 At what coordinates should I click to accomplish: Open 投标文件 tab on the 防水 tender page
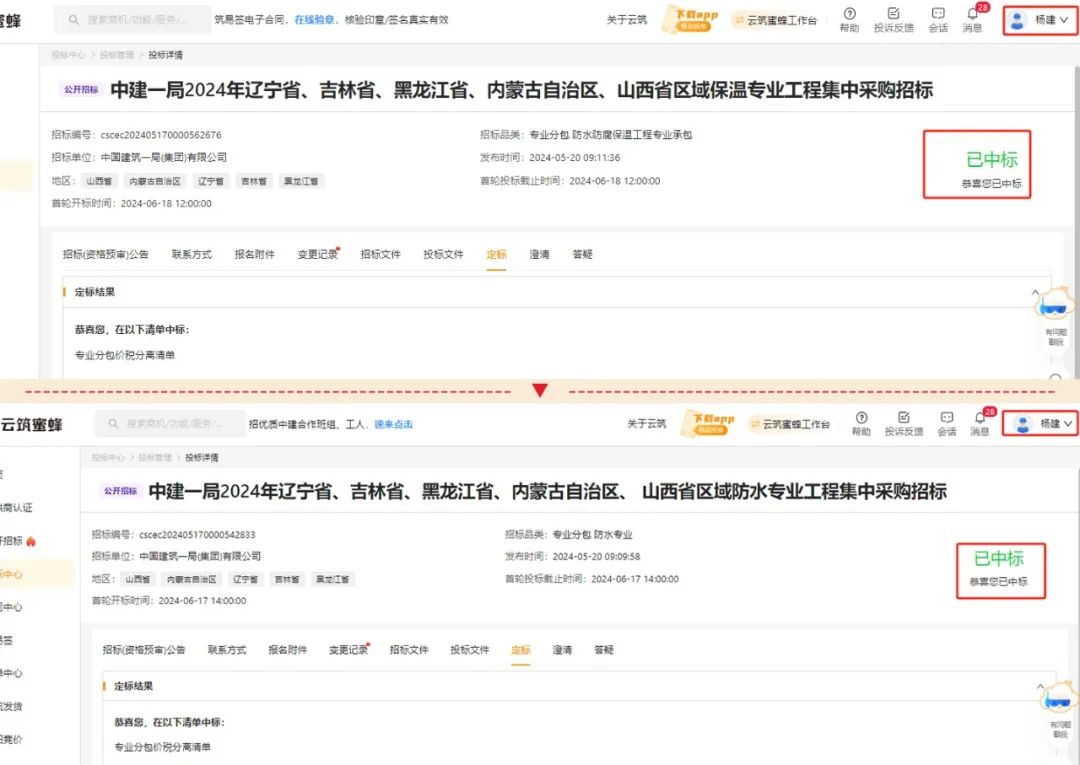470,650
